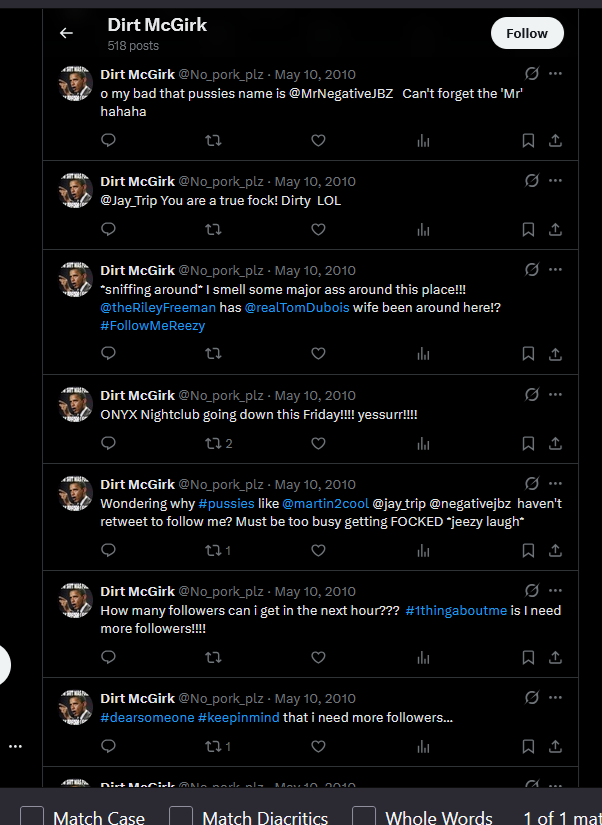The height and width of the screenshot is (825, 602).
Task: Enable the Match Case checkbox
Action: pyautogui.click(x=32, y=817)
